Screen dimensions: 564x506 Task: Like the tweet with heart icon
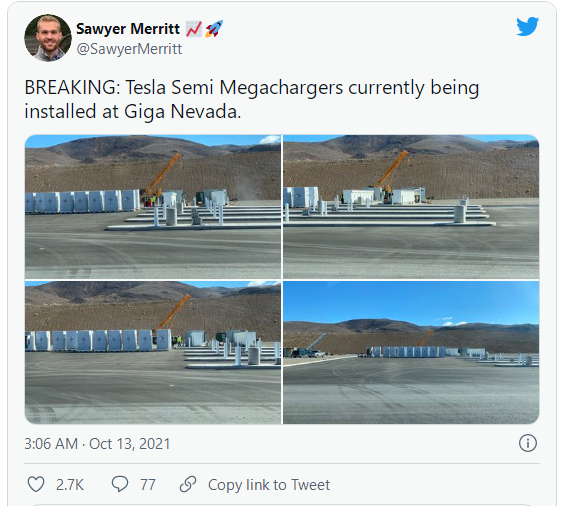(36, 484)
